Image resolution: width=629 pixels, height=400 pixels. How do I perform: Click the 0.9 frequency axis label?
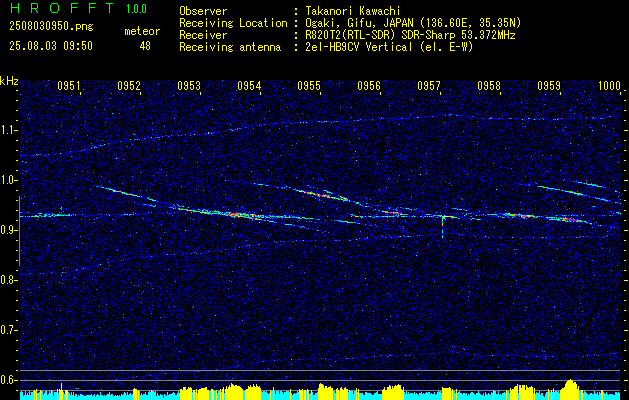(9, 230)
